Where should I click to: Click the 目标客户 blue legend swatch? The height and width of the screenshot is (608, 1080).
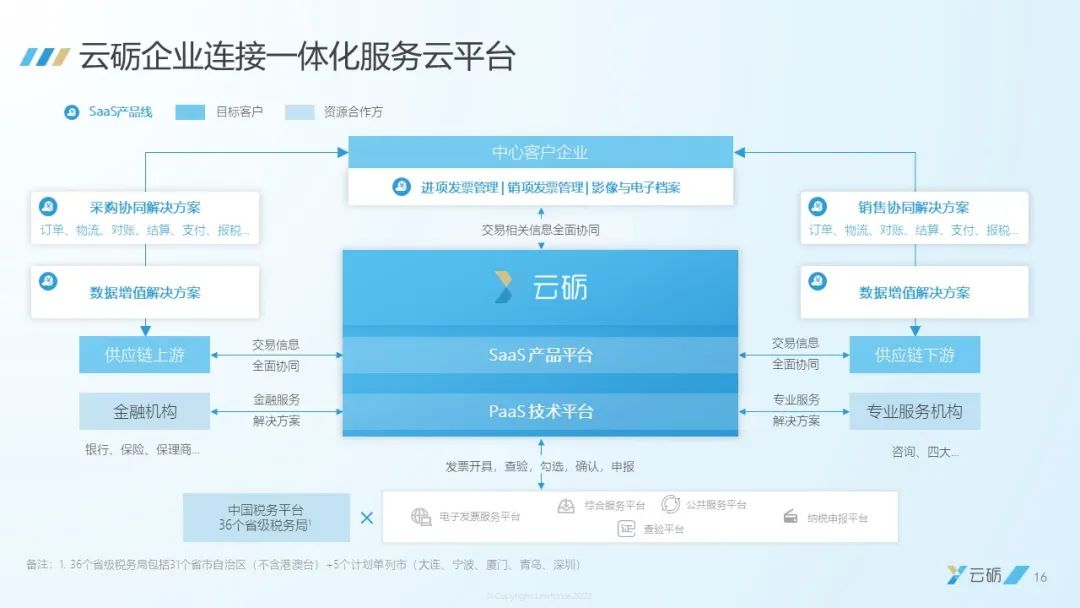[x=190, y=112]
